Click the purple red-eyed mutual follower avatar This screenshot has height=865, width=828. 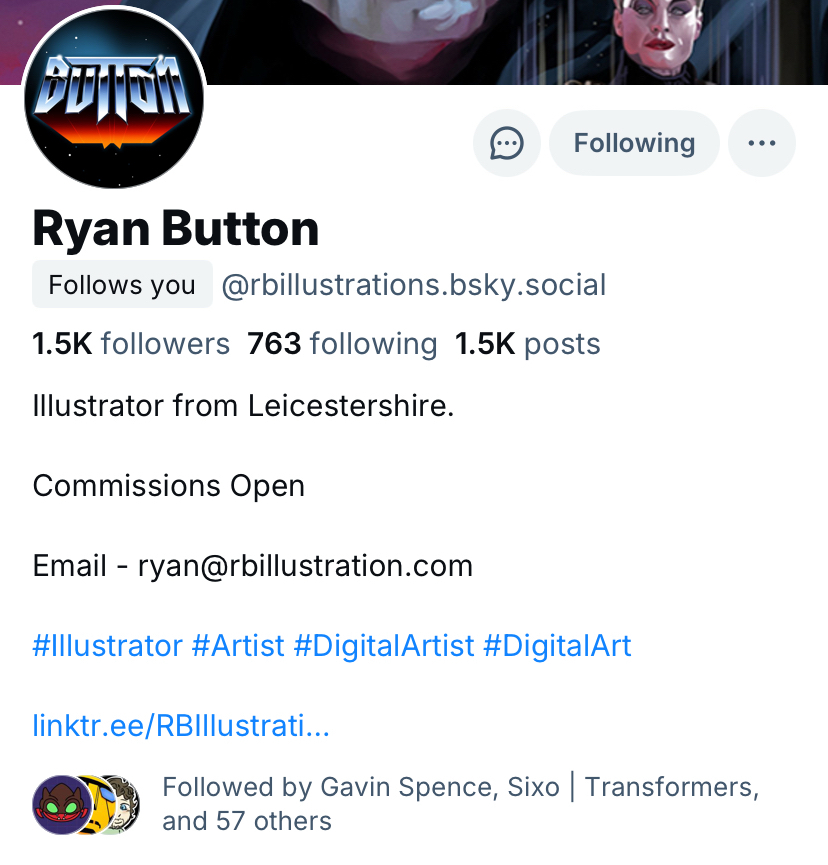(57, 803)
